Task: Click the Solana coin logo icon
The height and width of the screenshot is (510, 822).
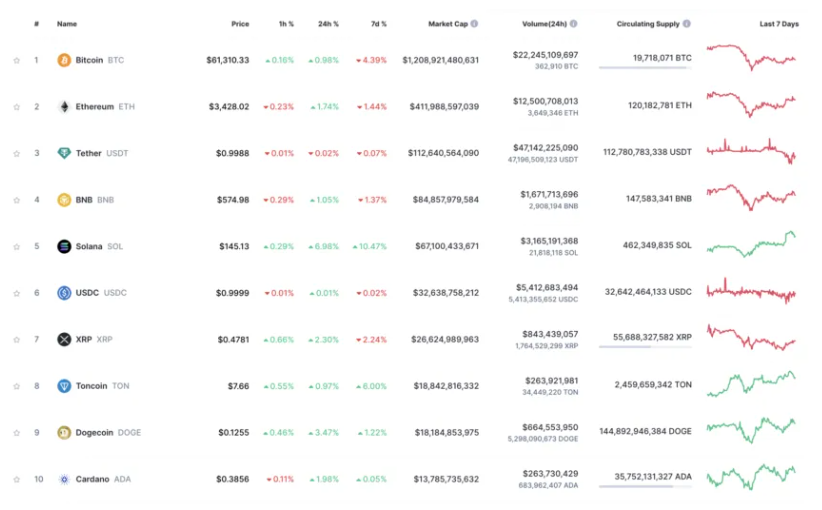Action: 64,246
